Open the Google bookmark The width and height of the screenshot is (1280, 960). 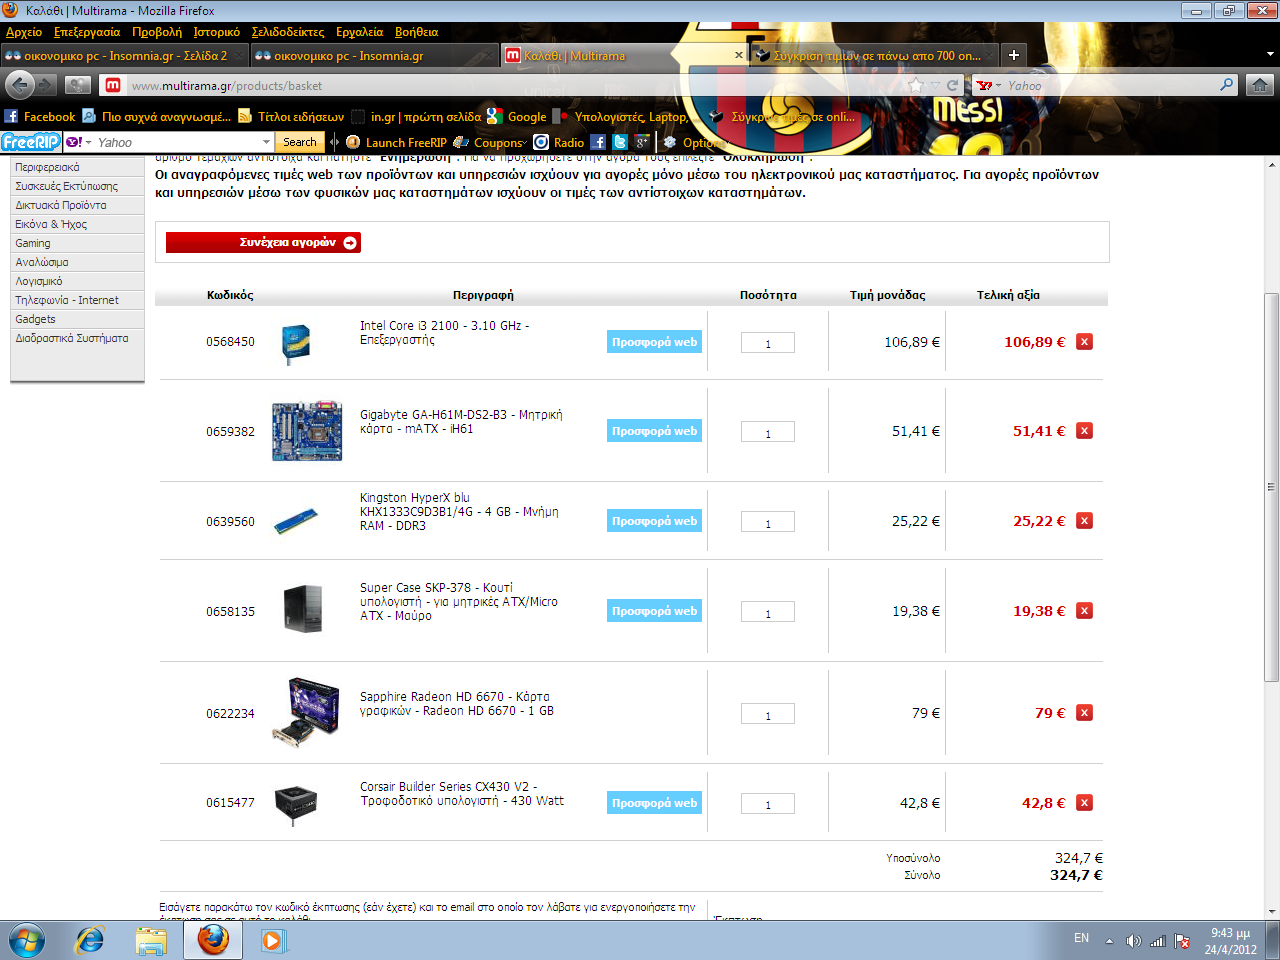[x=517, y=117]
